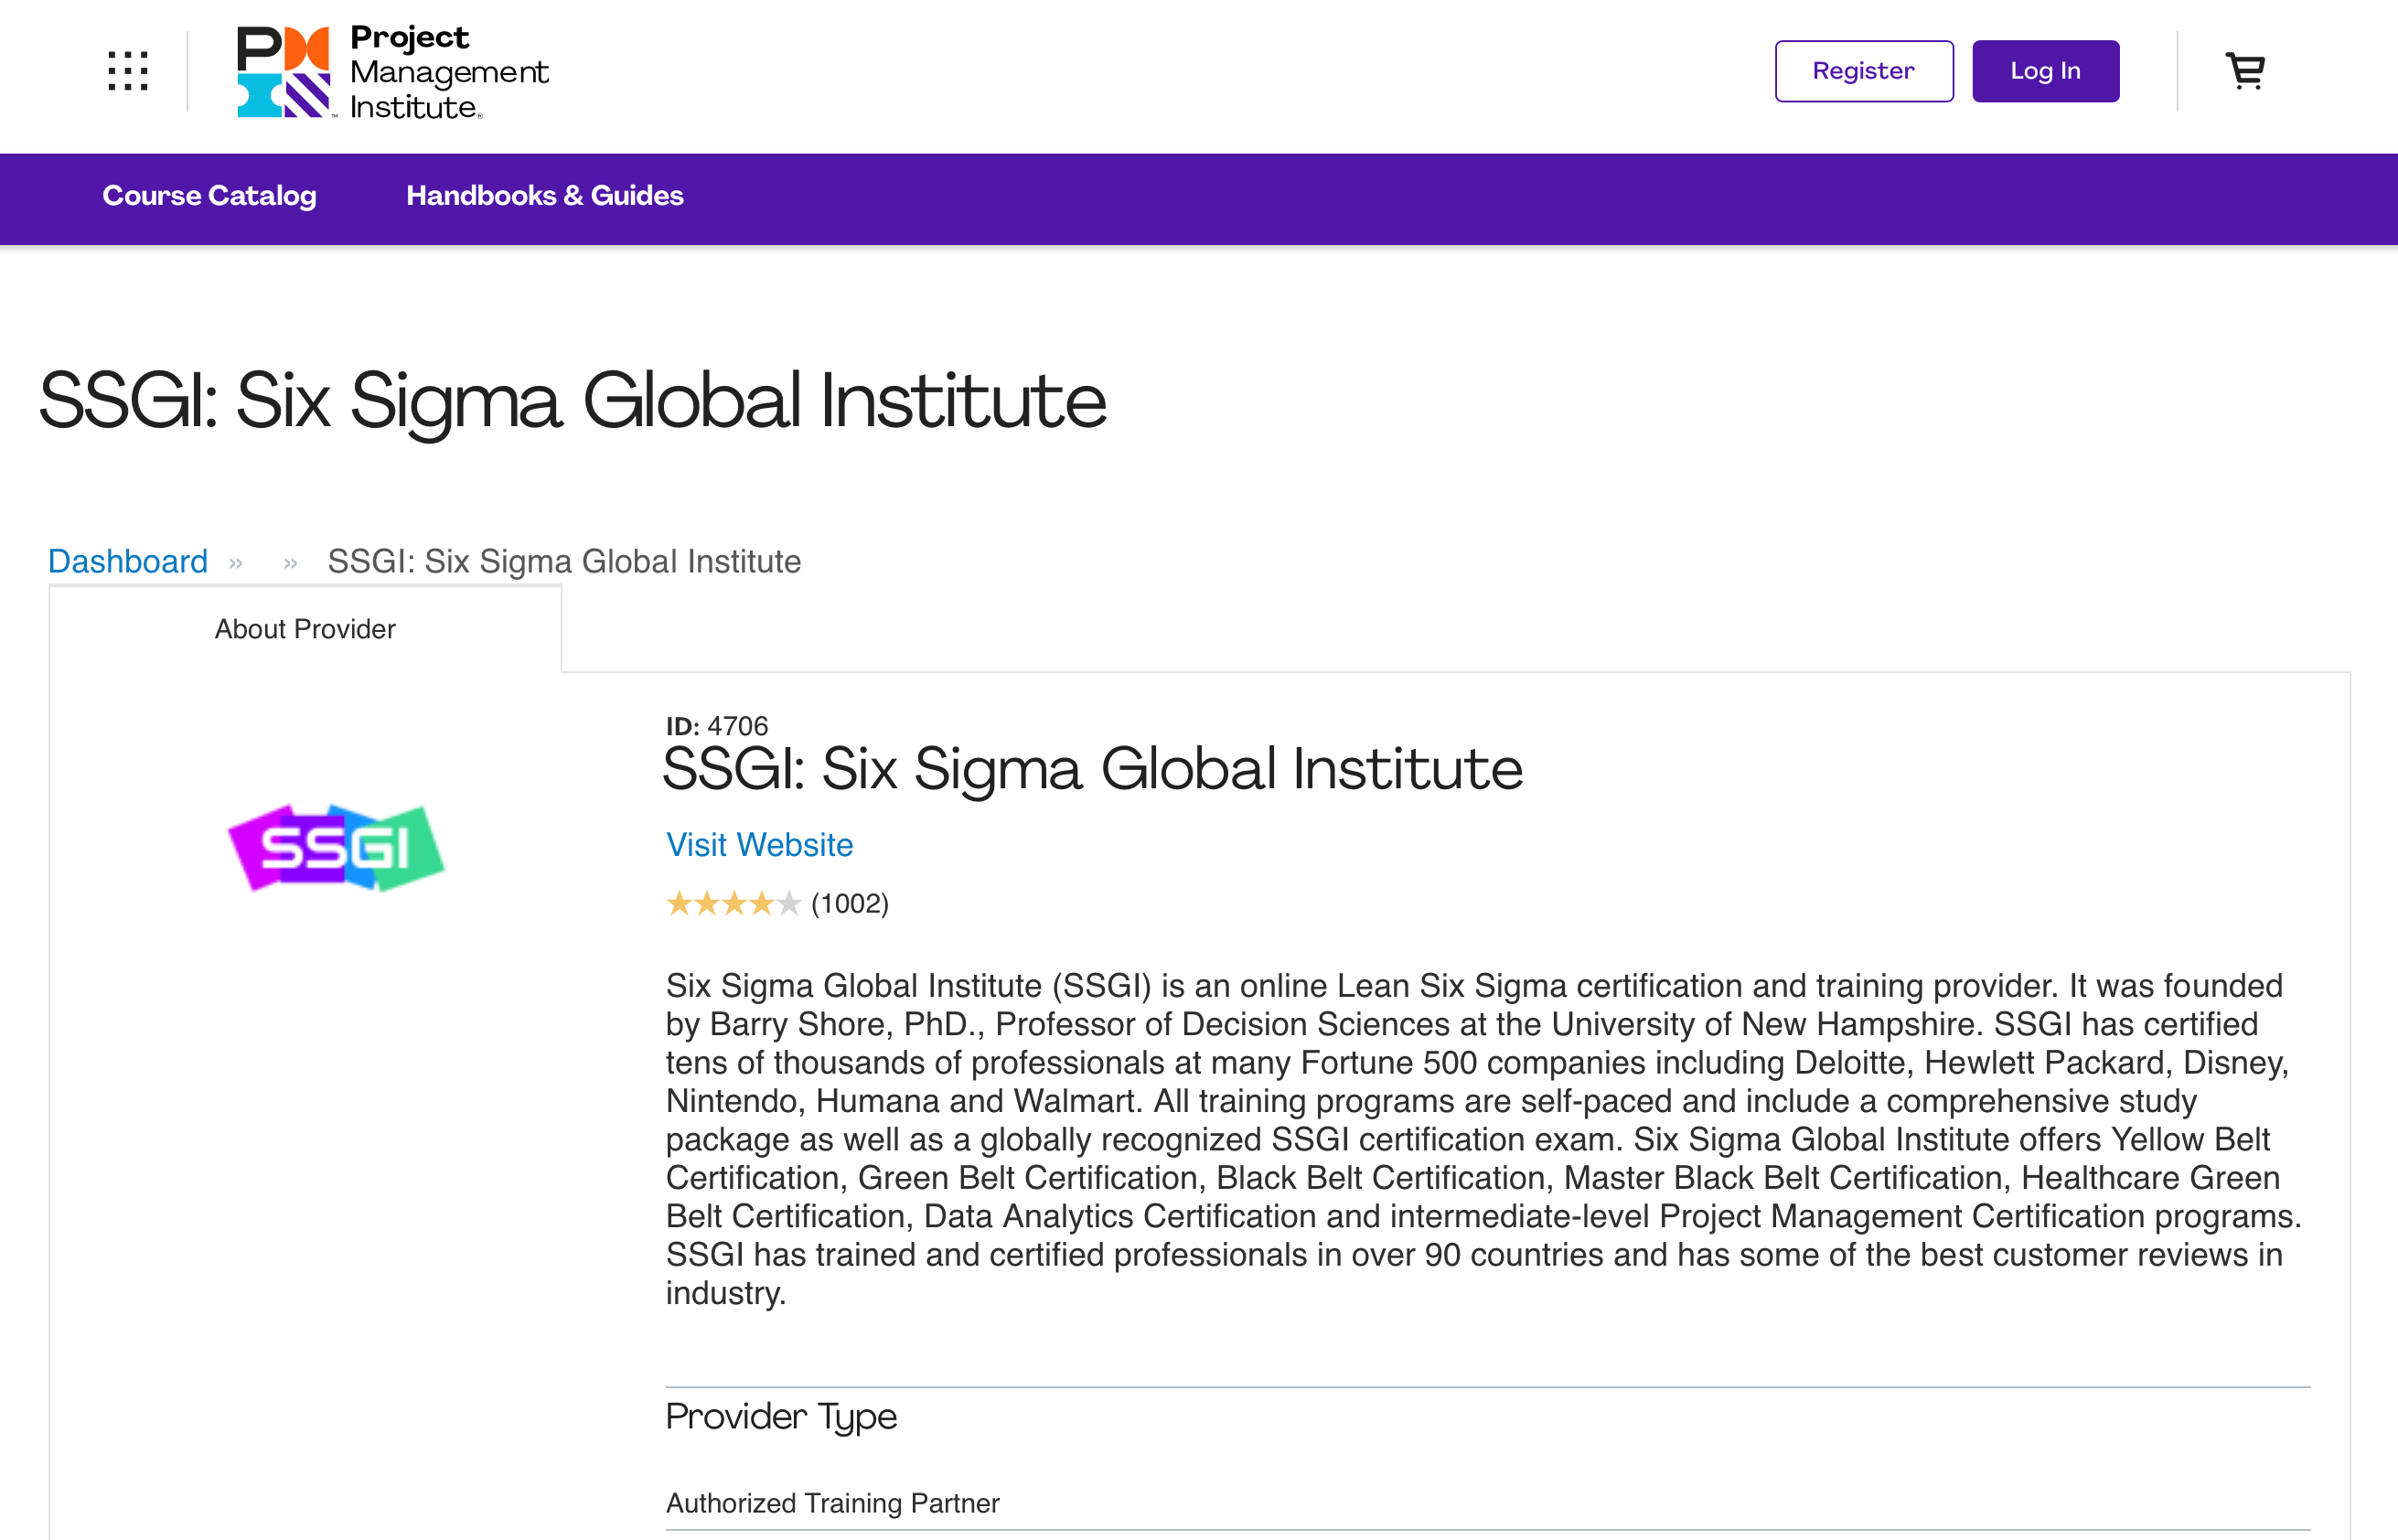The height and width of the screenshot is (1540, 2398).
Task: Select the middle star in the review rating
Action: [734, 903]
